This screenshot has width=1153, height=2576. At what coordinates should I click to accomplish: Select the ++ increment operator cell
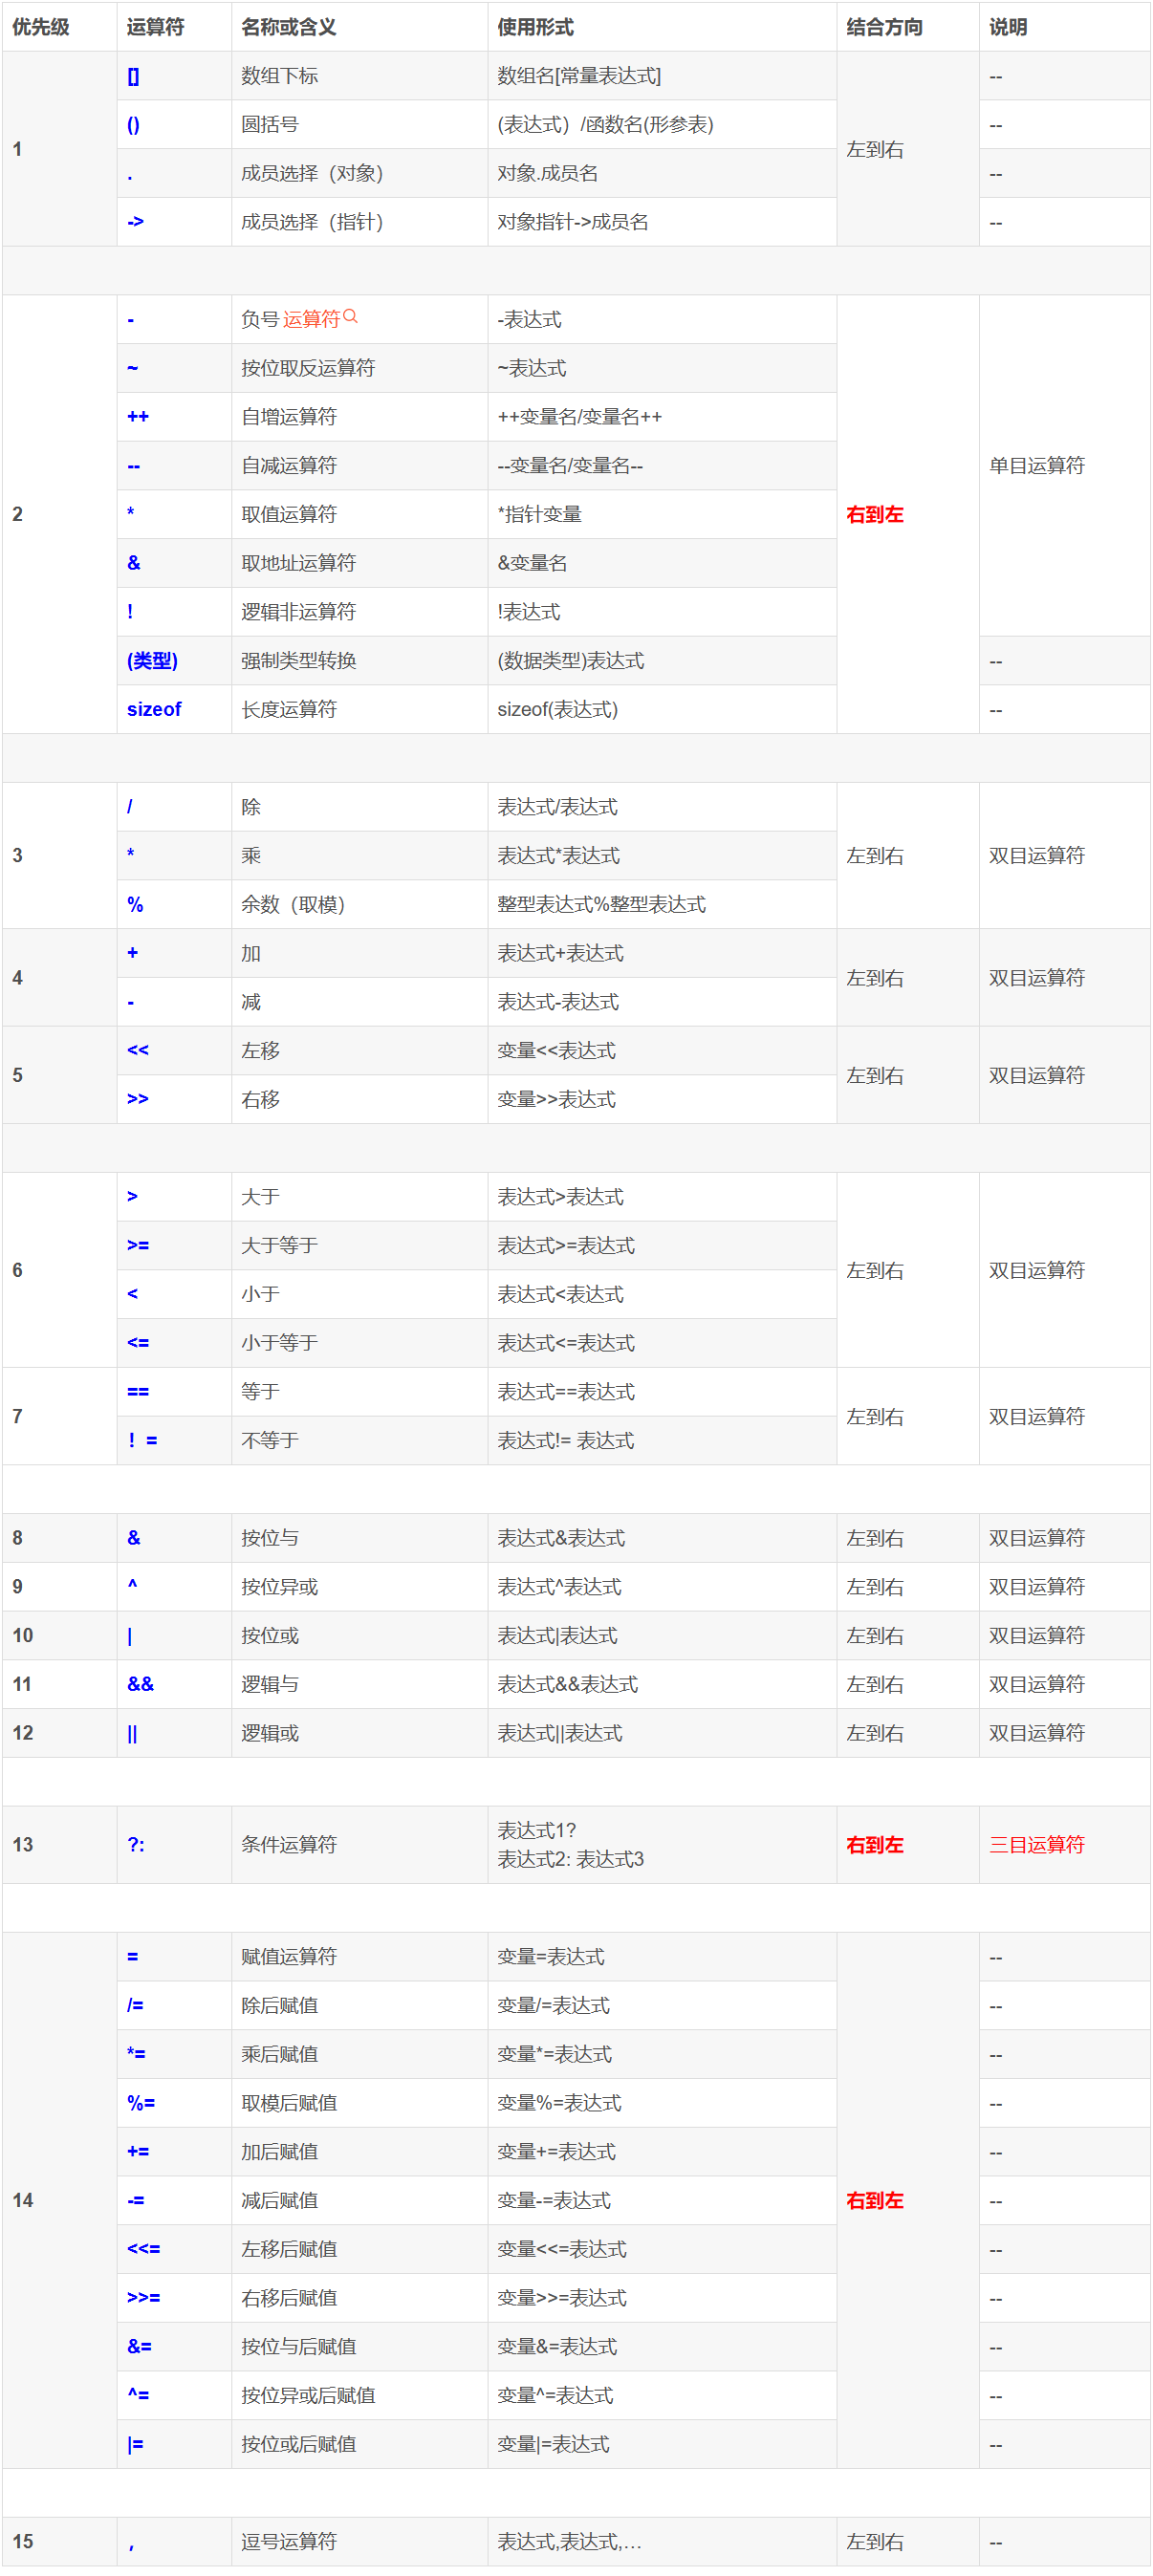point(174,417)
